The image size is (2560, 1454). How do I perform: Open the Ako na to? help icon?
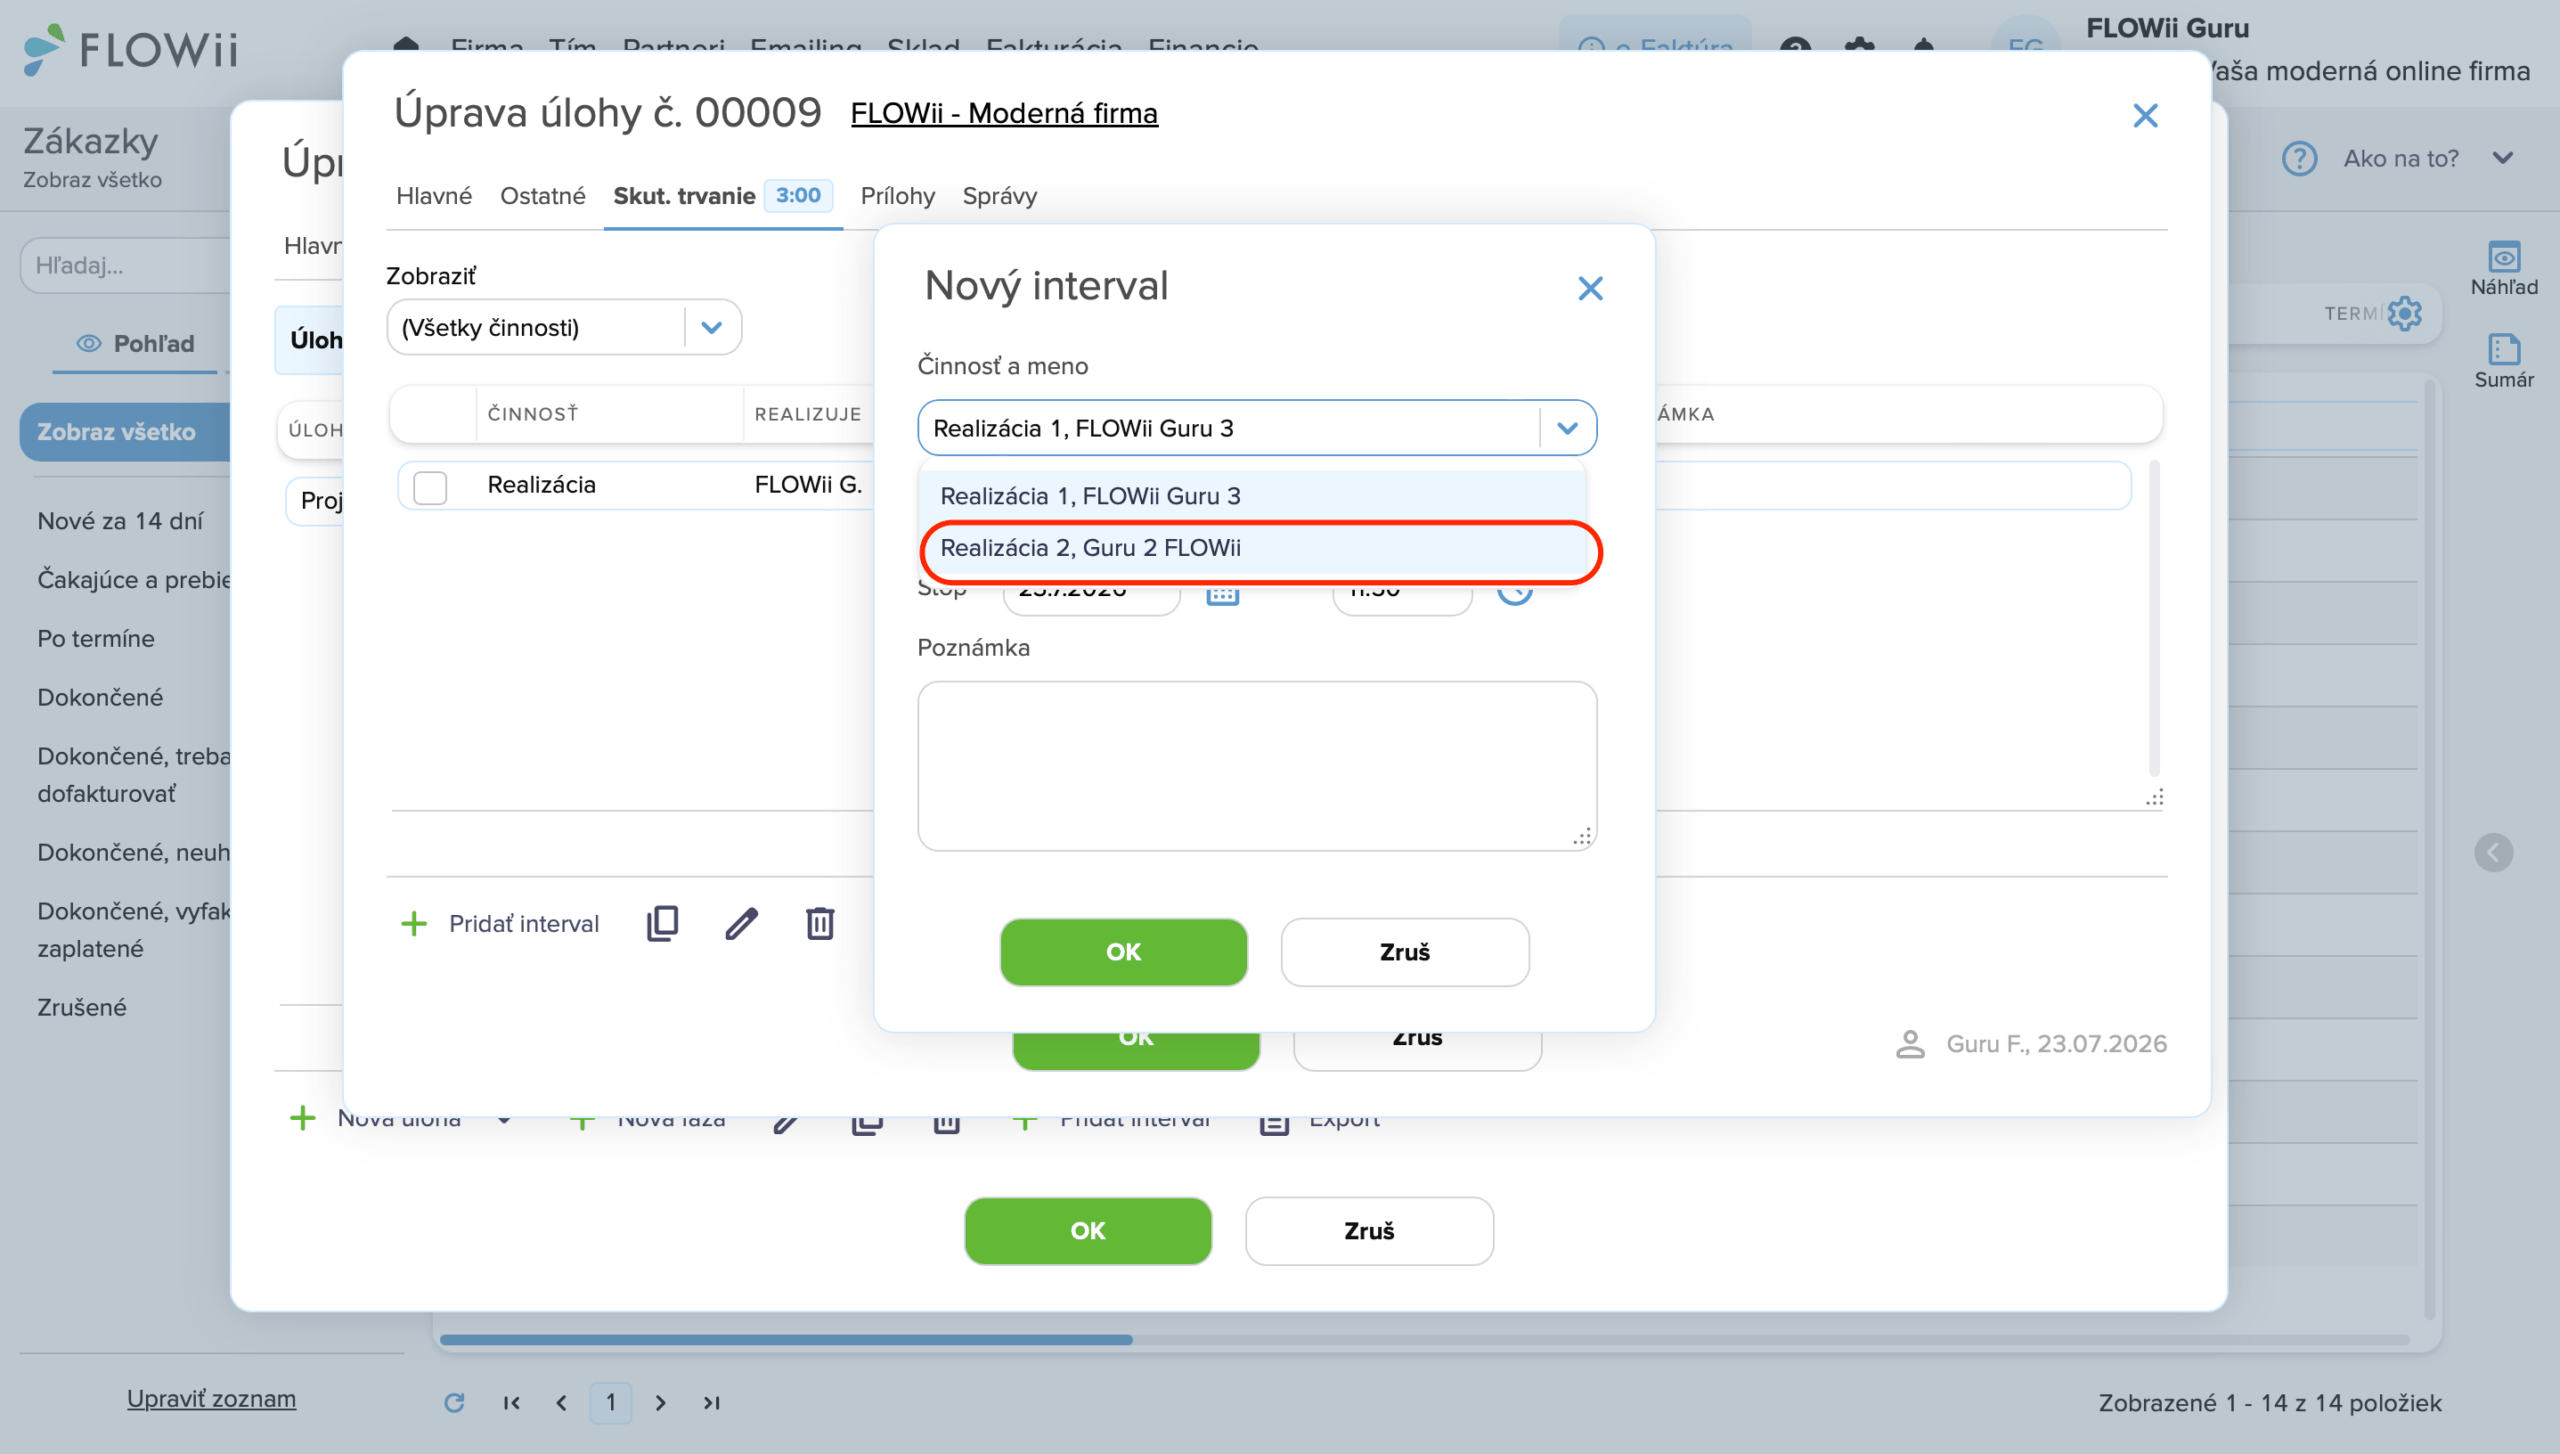coord(2299,158)
